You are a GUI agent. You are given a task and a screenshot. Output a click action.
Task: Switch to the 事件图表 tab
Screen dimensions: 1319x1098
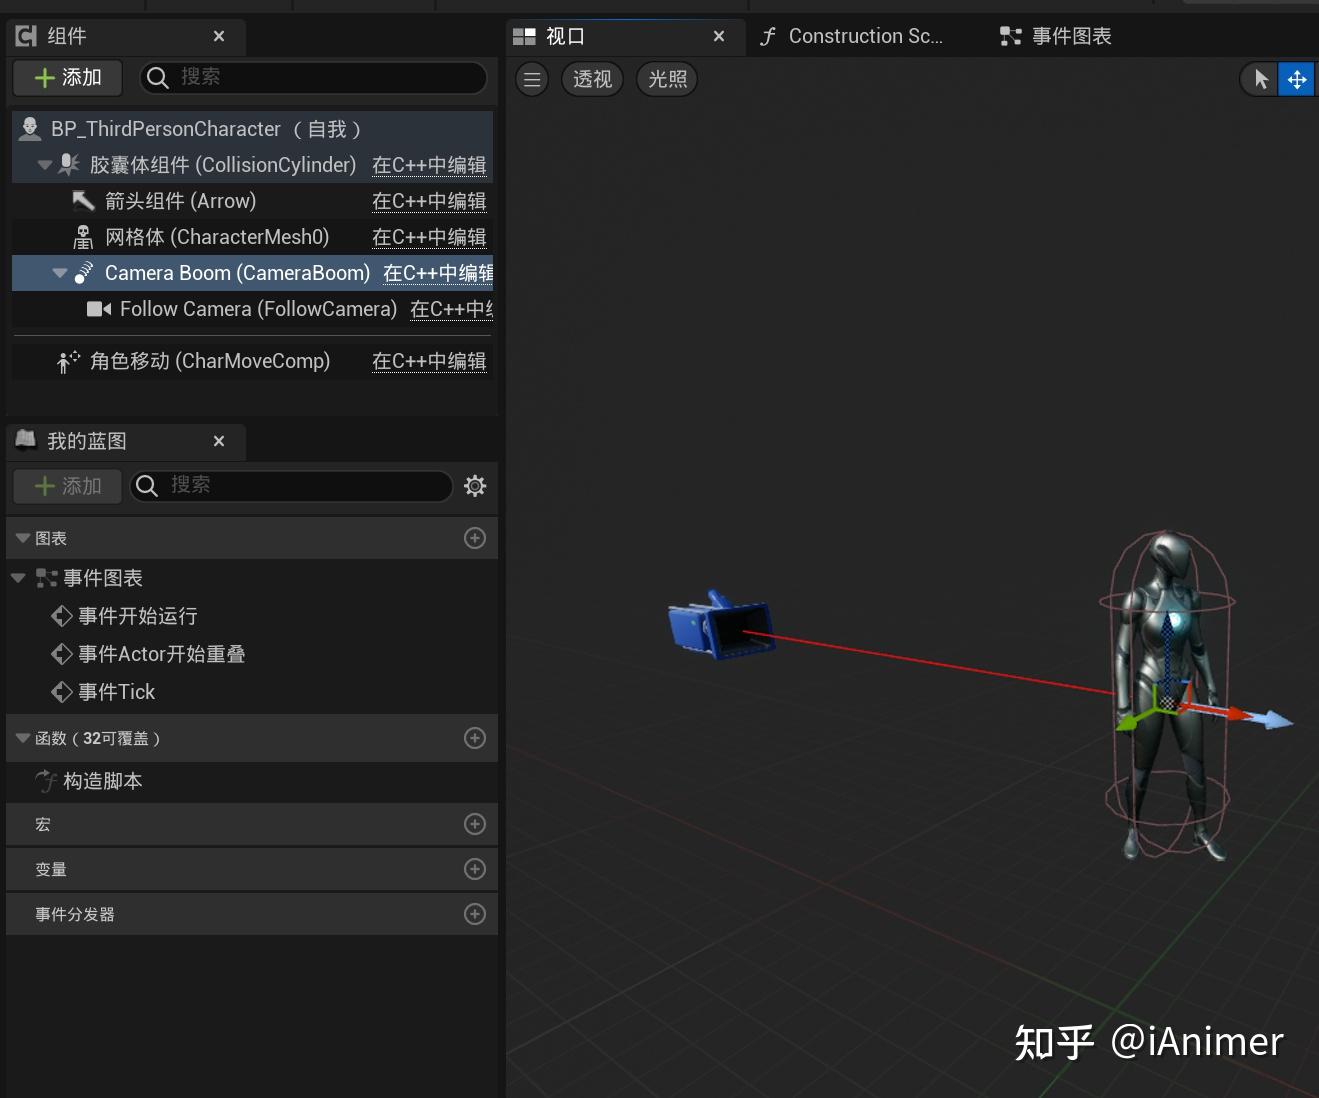click(1056, 36)
